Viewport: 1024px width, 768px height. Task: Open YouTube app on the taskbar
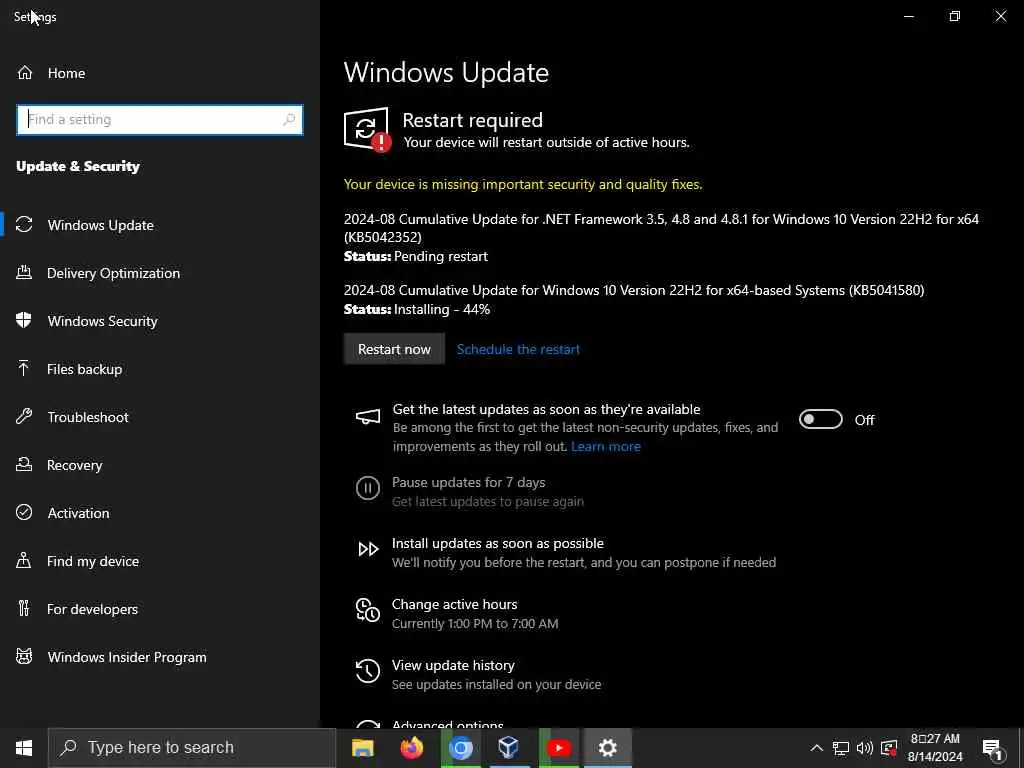coord(558,748)
